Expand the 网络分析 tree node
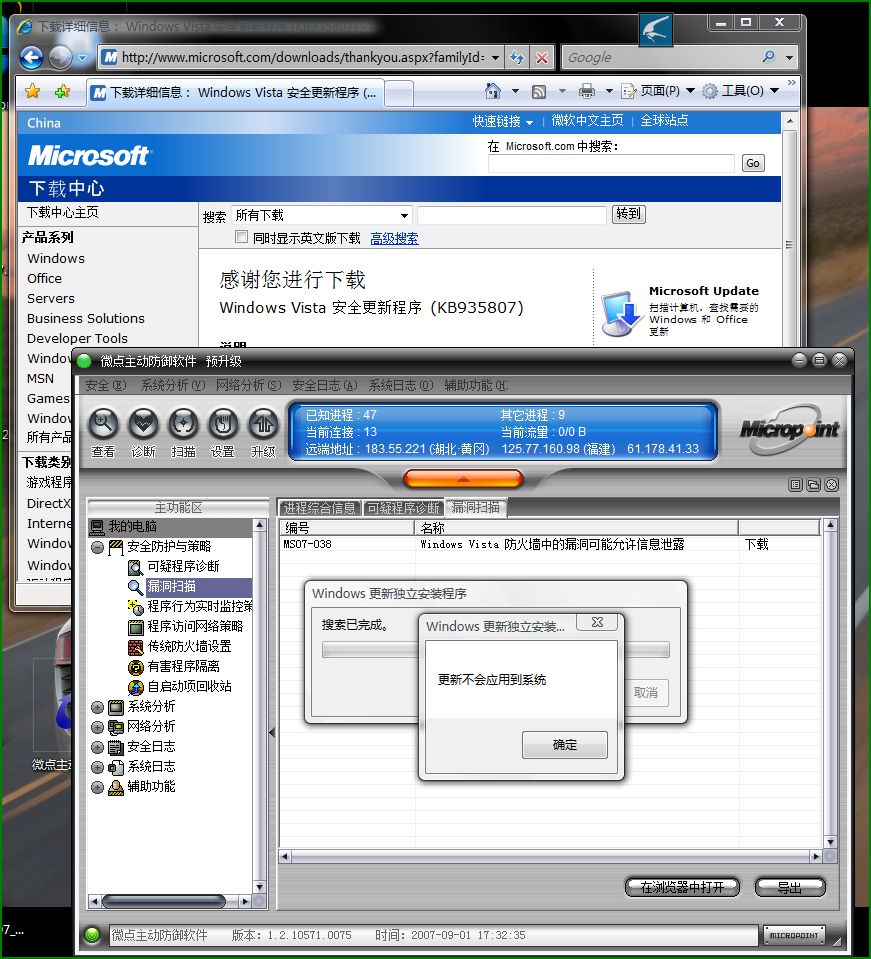Image resolution: width=871 pixels, height=959 pixels. 97,727
